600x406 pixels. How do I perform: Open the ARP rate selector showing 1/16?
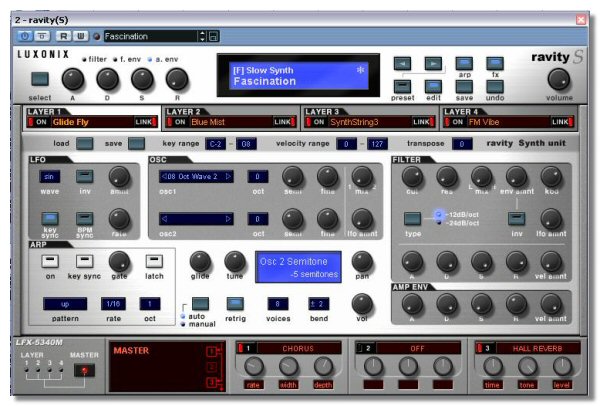point(113,304)
